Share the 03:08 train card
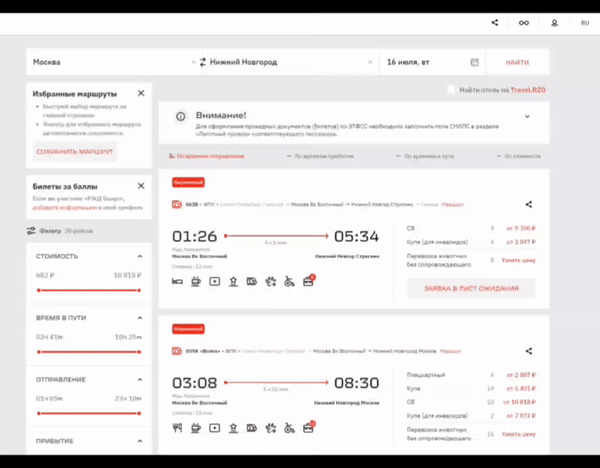 [x=528, y=351]
